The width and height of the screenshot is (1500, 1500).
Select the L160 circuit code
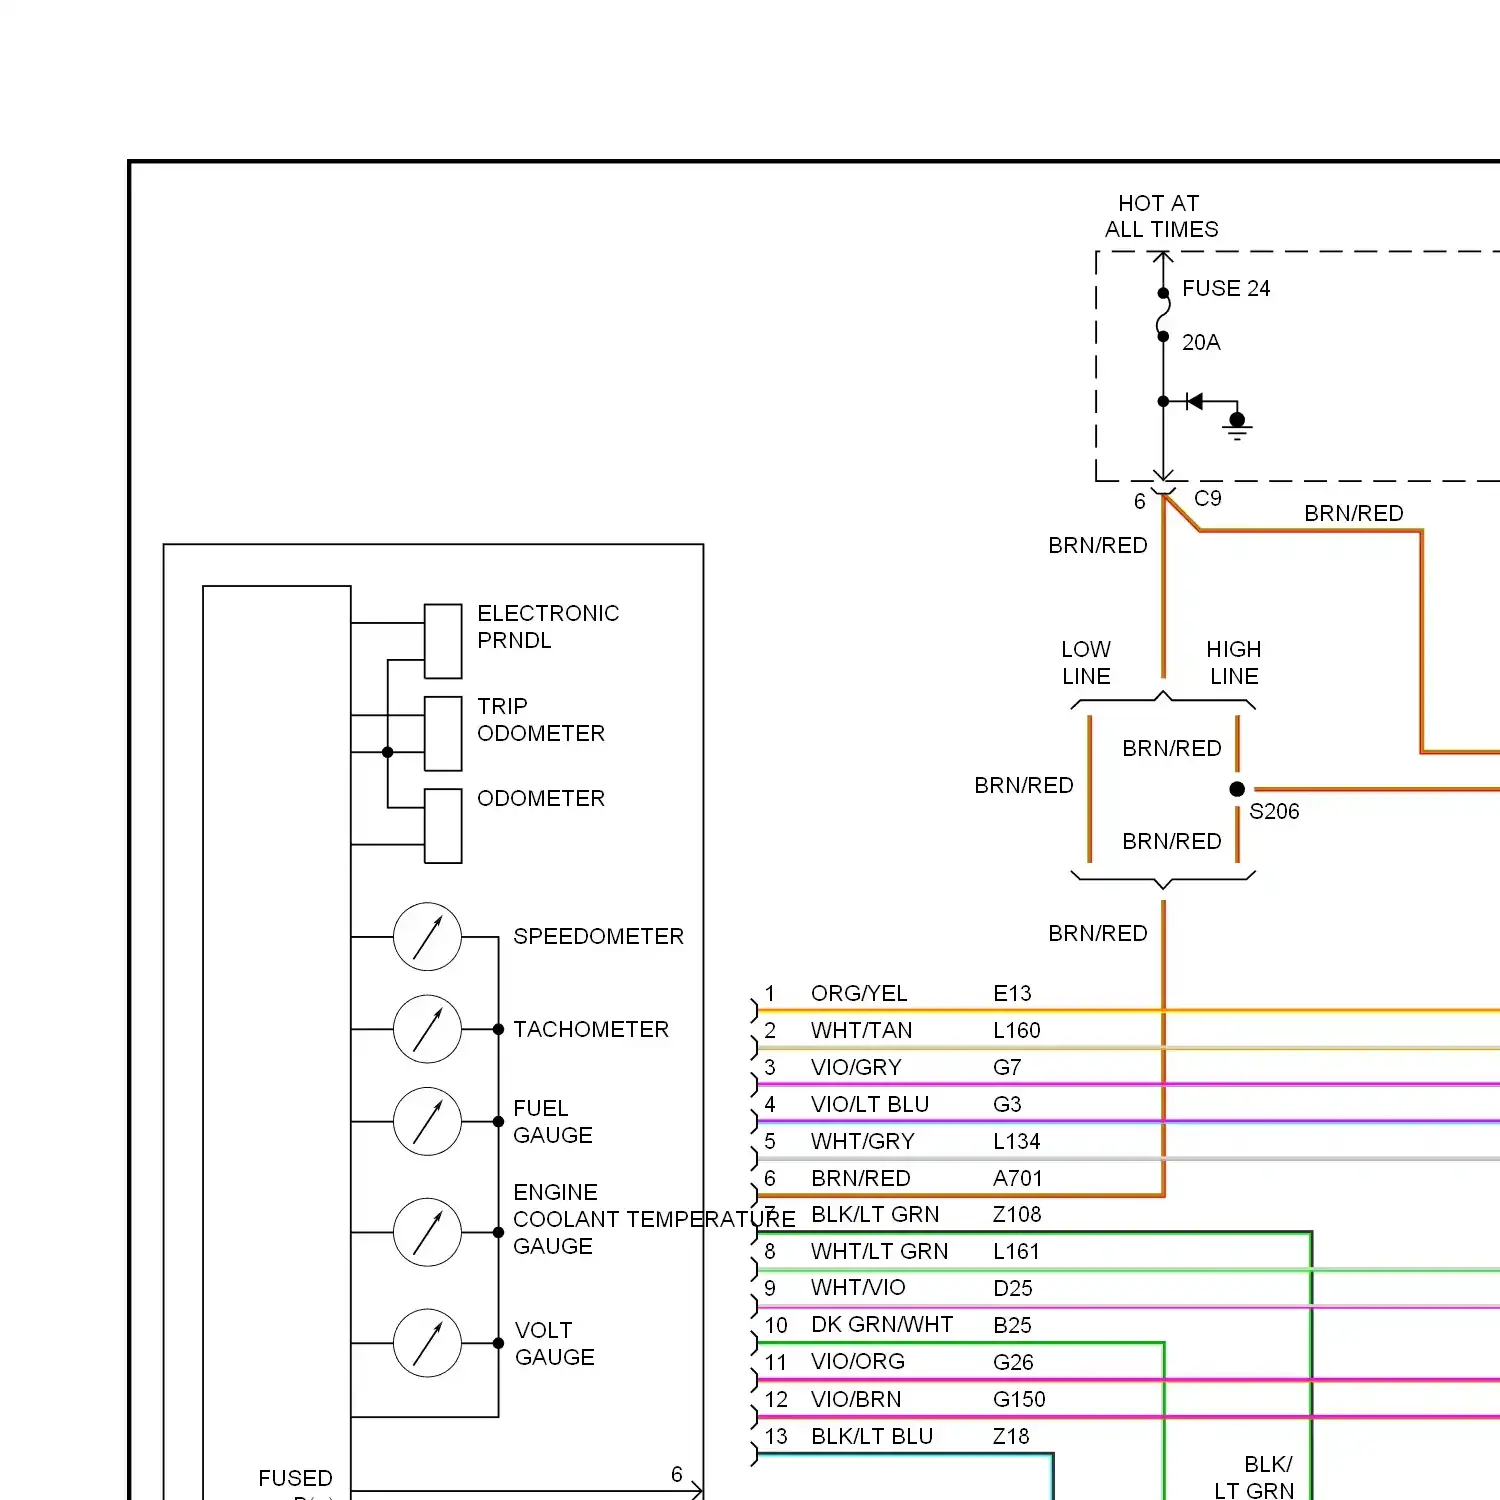1017,1030
